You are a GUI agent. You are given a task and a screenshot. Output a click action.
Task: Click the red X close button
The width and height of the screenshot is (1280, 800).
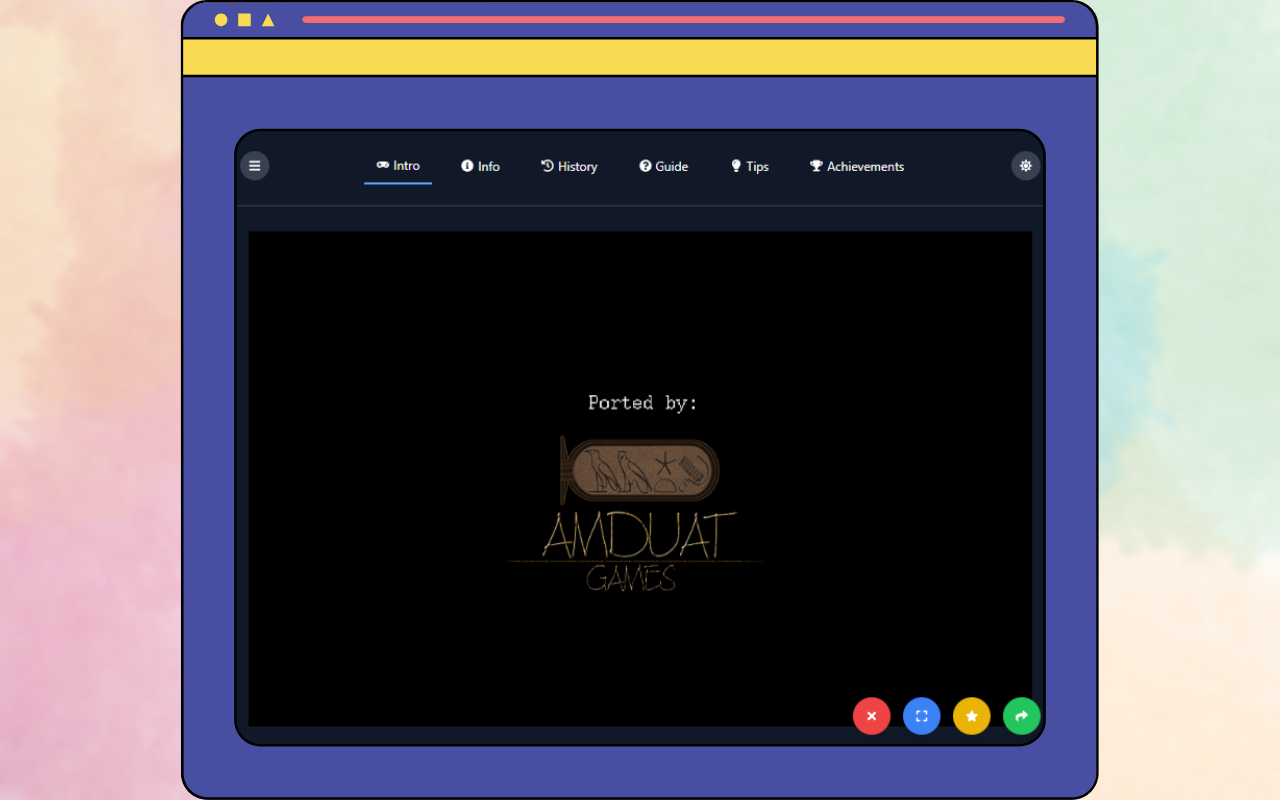tap(871, 716)
